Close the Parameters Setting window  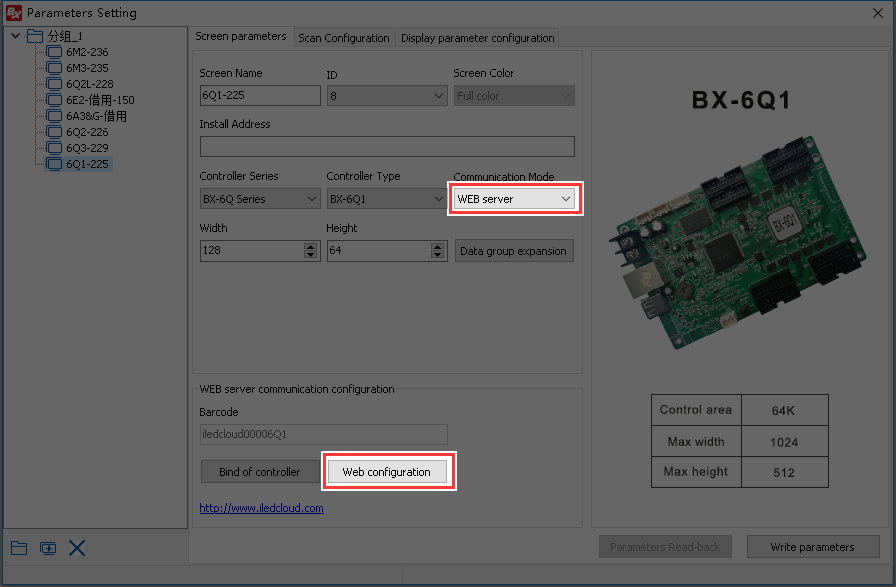click(x=878, y=13)
